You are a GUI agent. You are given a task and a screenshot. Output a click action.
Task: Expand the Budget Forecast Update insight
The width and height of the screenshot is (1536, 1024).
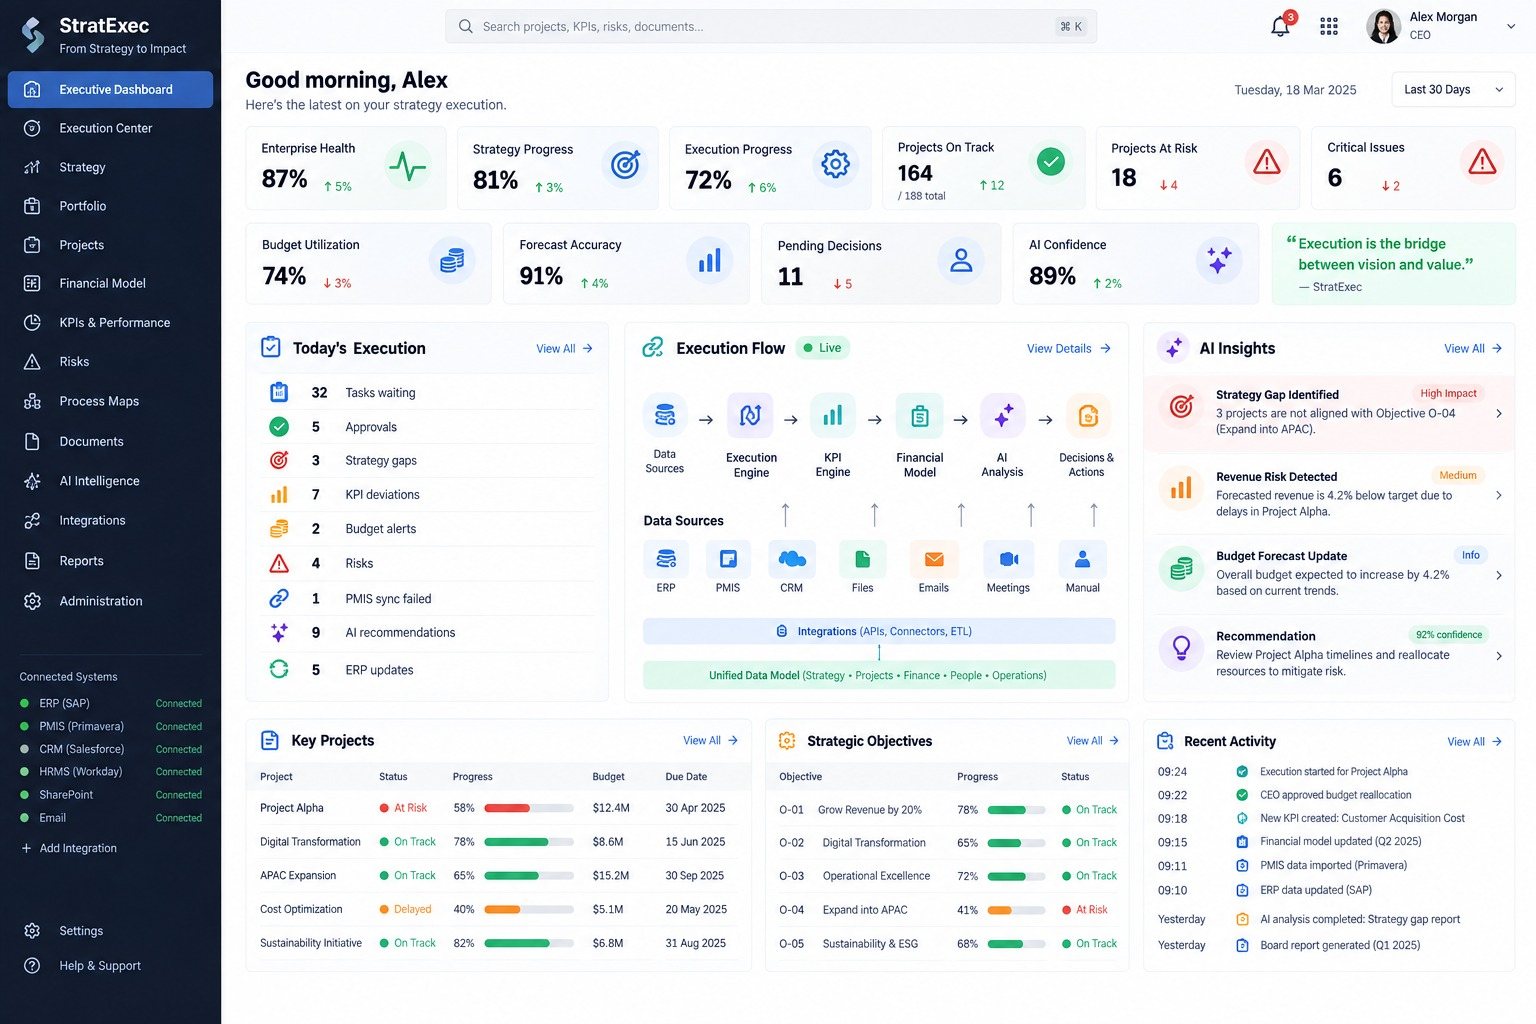(x=1498, y=575)
